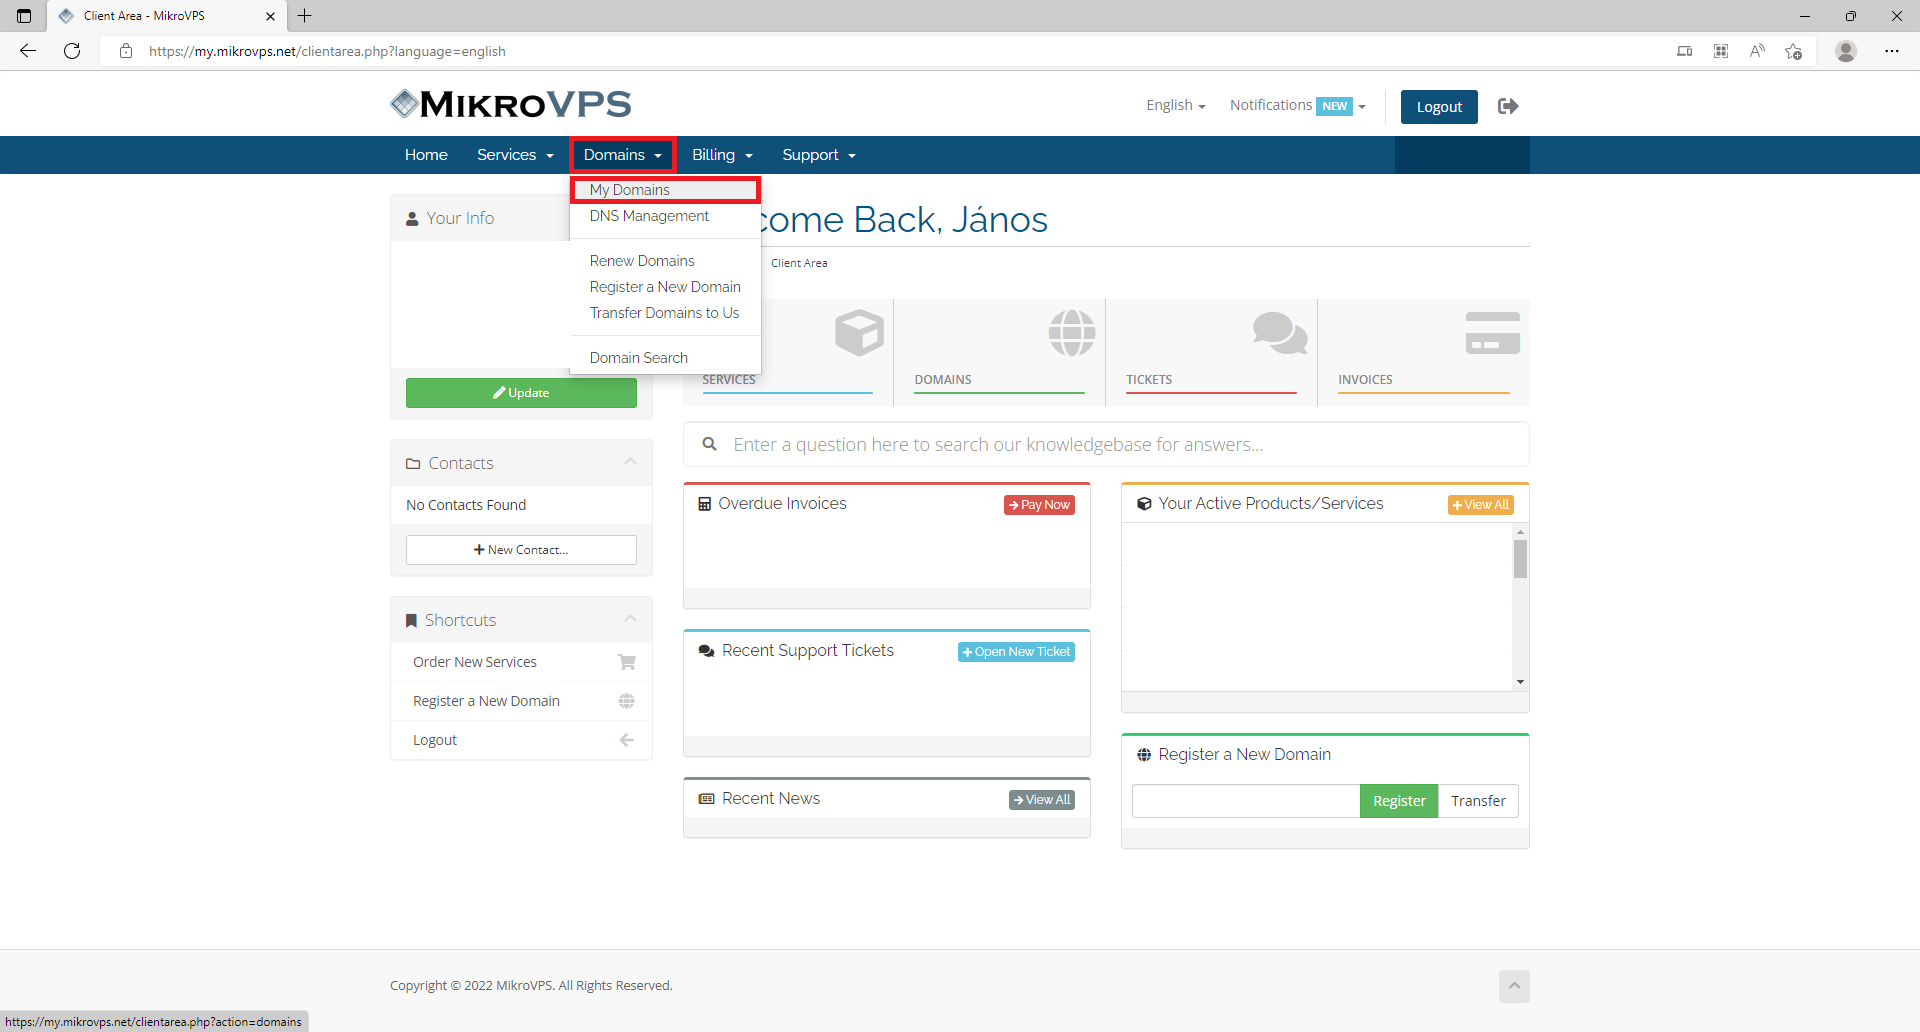The image size is (1920, 1032).
Task: Close the Client Area - MikroVPS tab
Action: click(270, 16)
